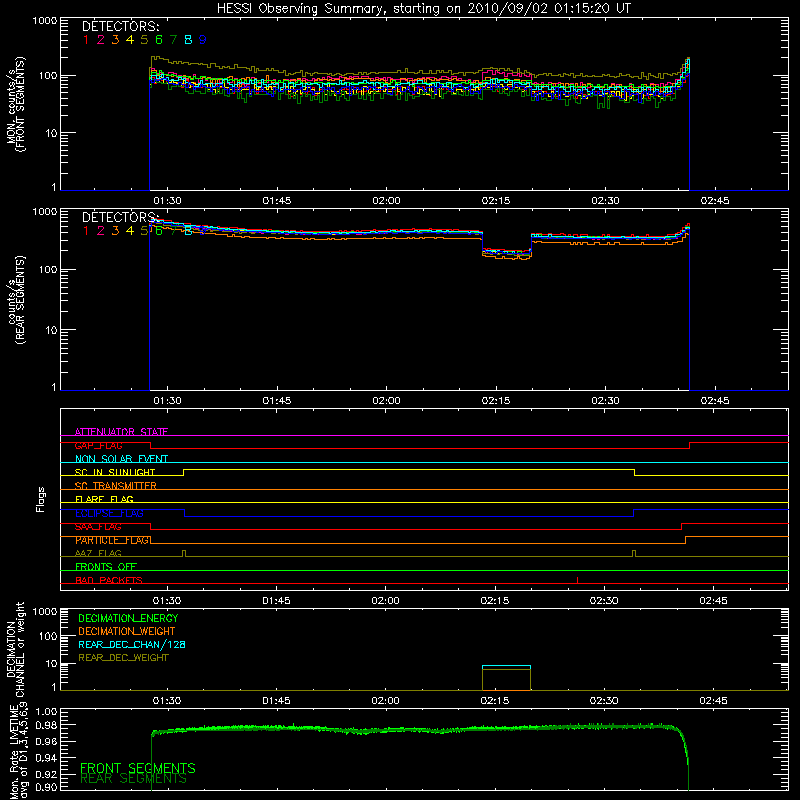Click the SC_TRANSMITTER flag label
This screenshot has height=800, width=800.
tap(116, 485)
